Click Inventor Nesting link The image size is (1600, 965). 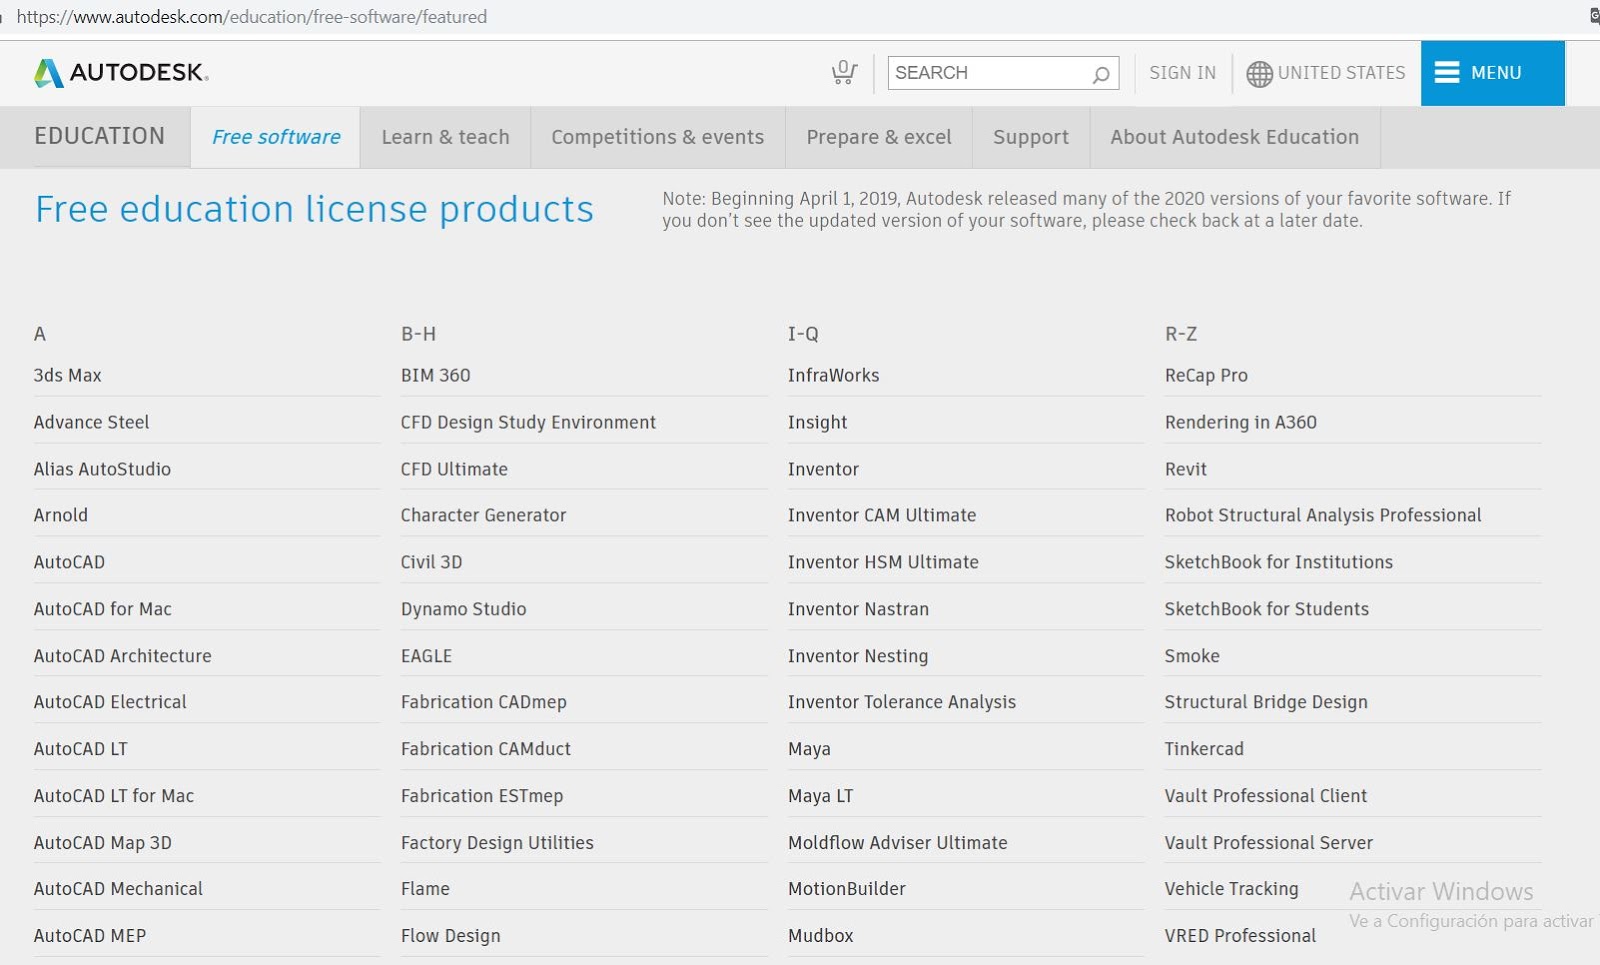[858, 656]
